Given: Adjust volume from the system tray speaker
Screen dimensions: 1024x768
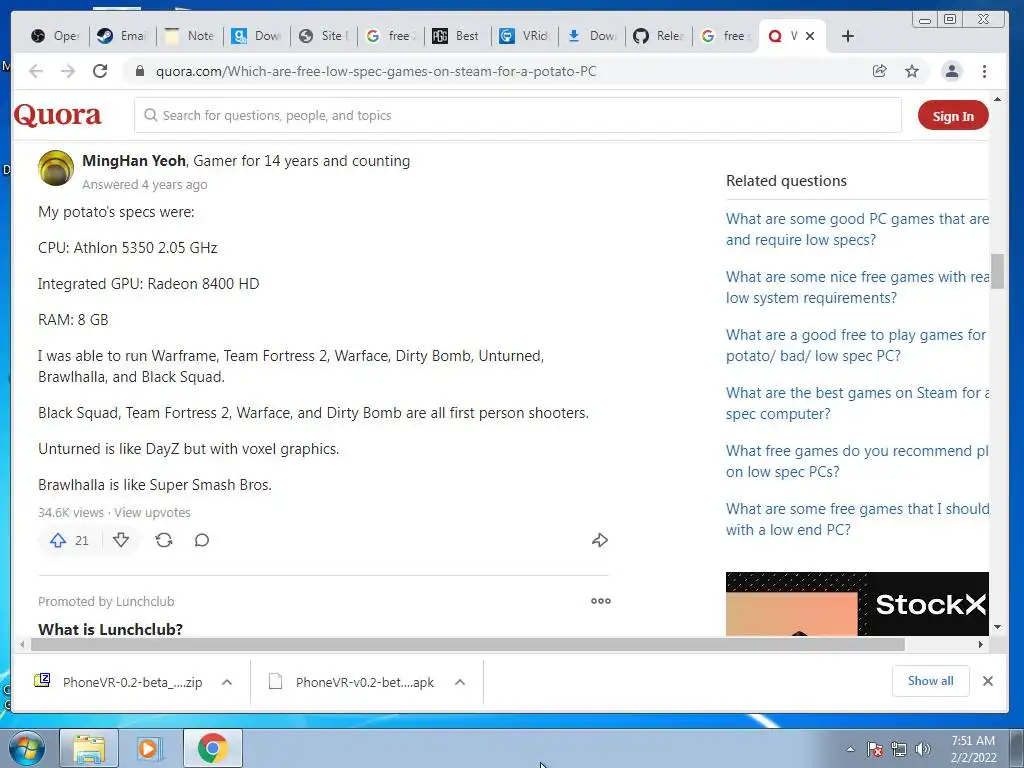Looking at the screenshot, I should coord(923,749).
